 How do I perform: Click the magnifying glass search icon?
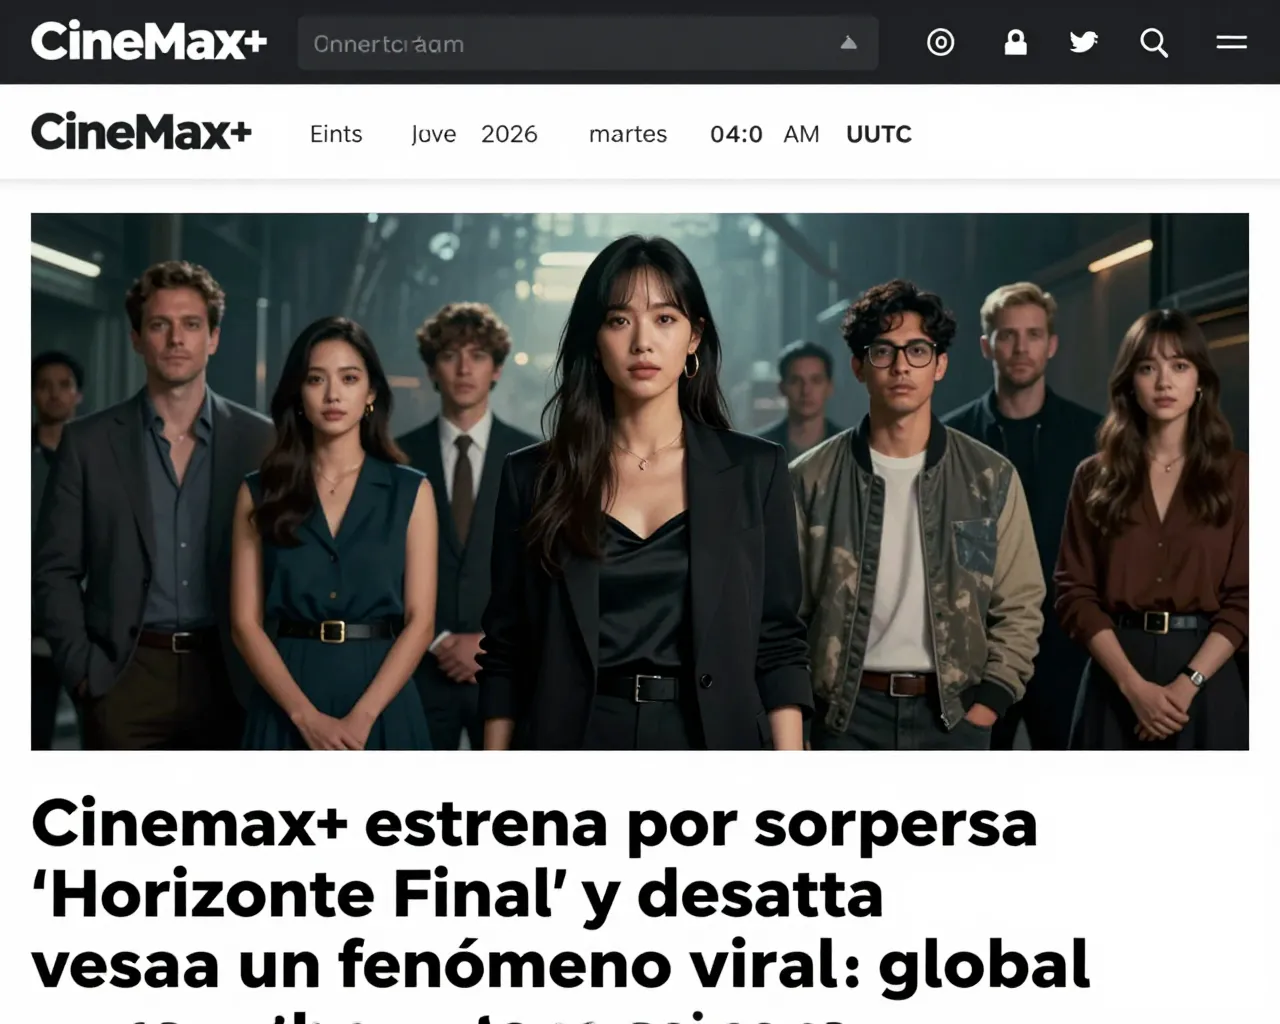tap(1154, 43)
